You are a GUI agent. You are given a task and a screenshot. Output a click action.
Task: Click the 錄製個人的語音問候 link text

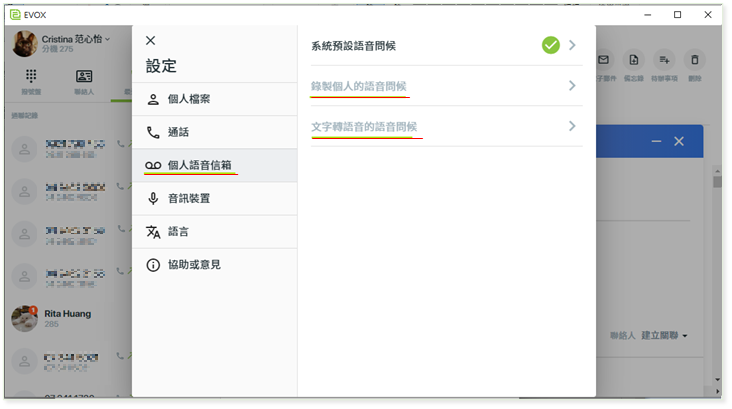(359, 87)
